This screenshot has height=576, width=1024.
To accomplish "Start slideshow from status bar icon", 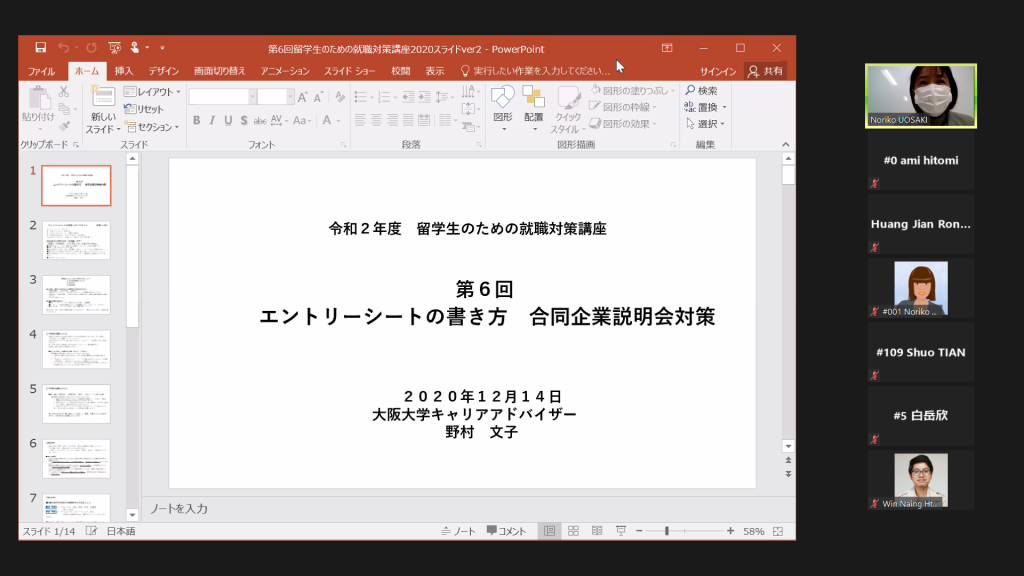I will (621, 531).
